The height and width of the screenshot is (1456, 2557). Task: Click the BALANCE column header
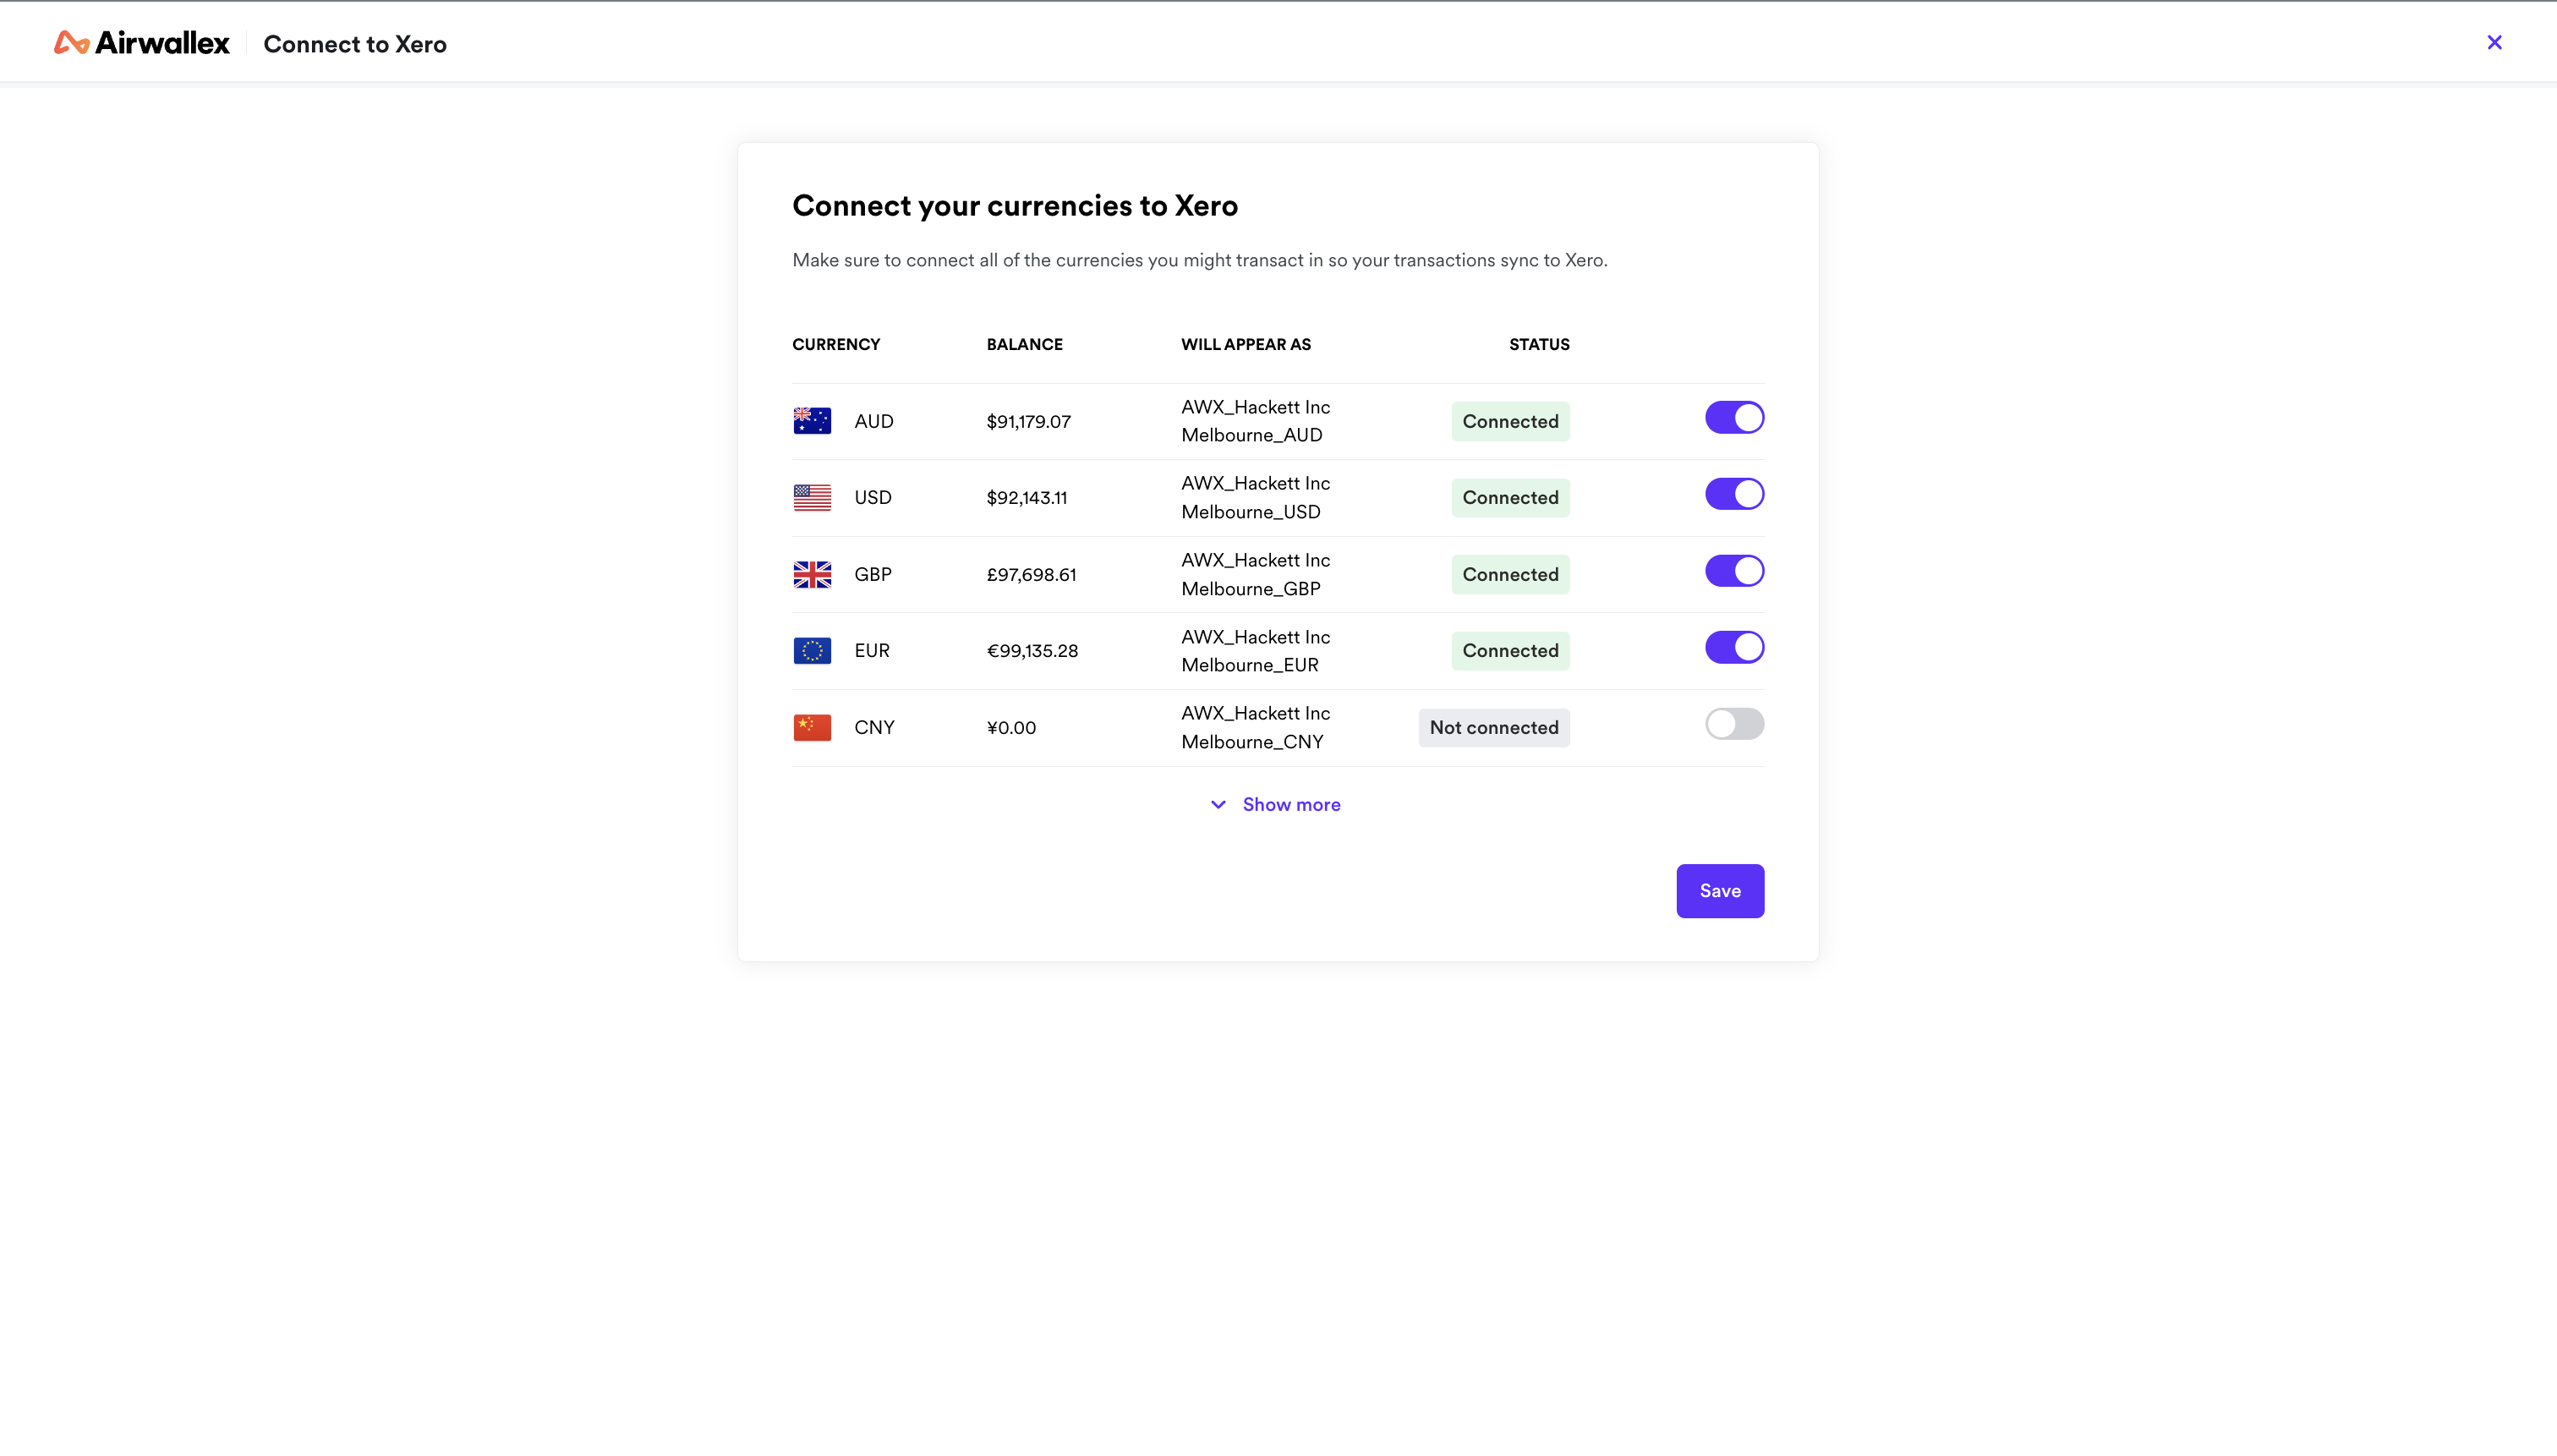pyautogui.click(x=1024, y=344)
